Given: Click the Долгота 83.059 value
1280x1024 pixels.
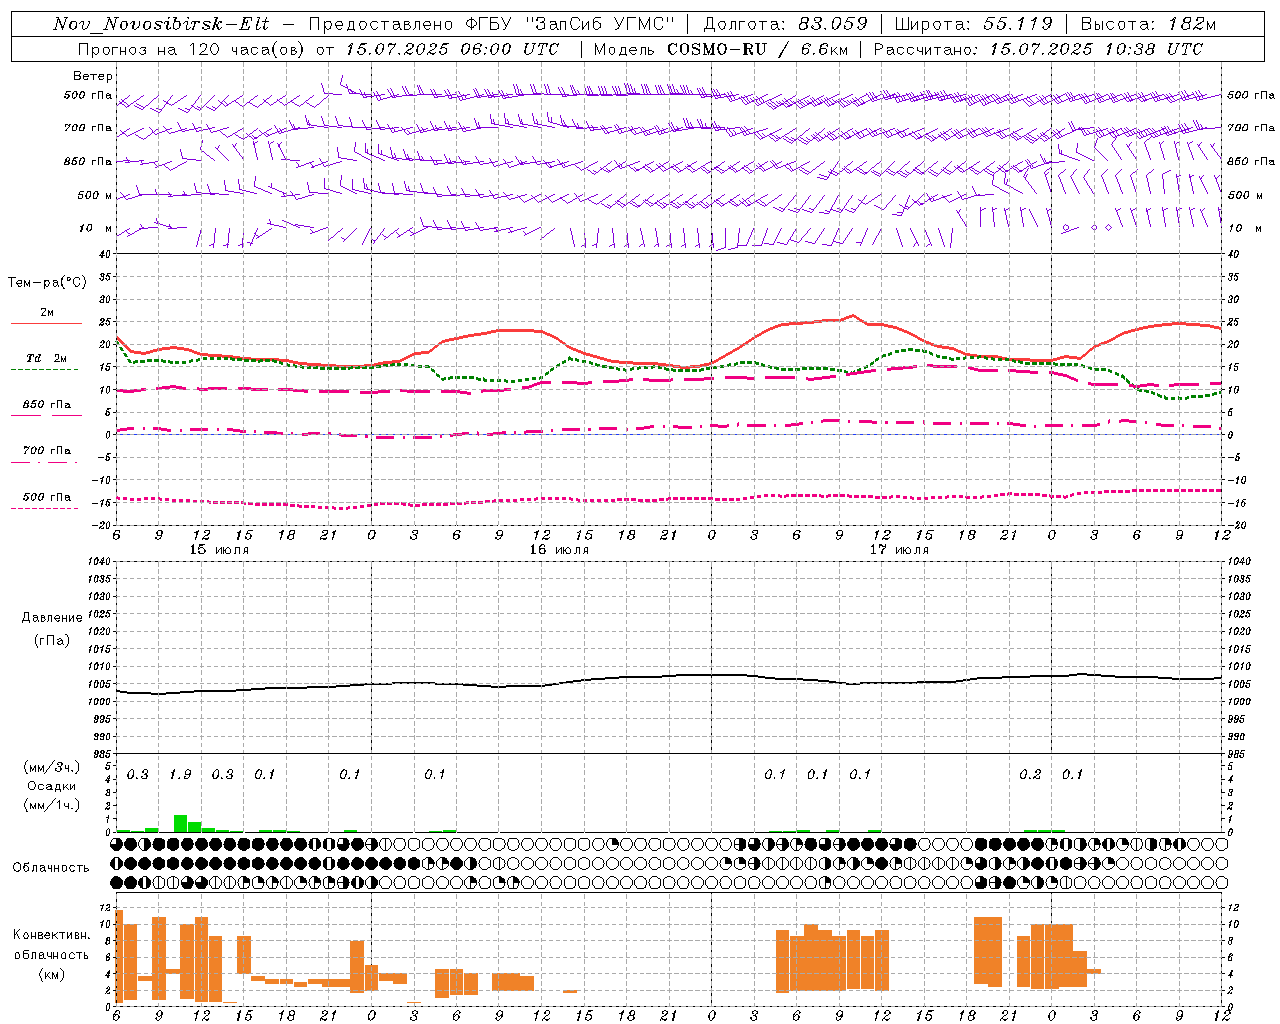Looking at the screenshot, I should point(833,24).
